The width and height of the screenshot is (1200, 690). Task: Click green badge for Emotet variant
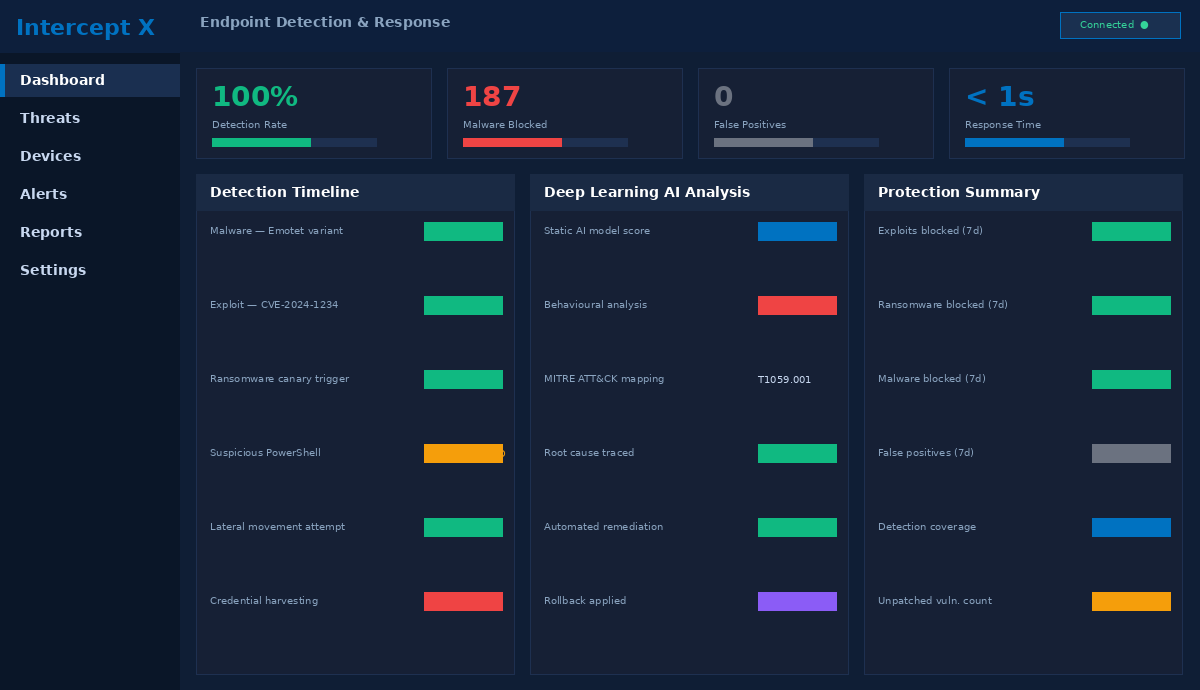pos(463,231)
